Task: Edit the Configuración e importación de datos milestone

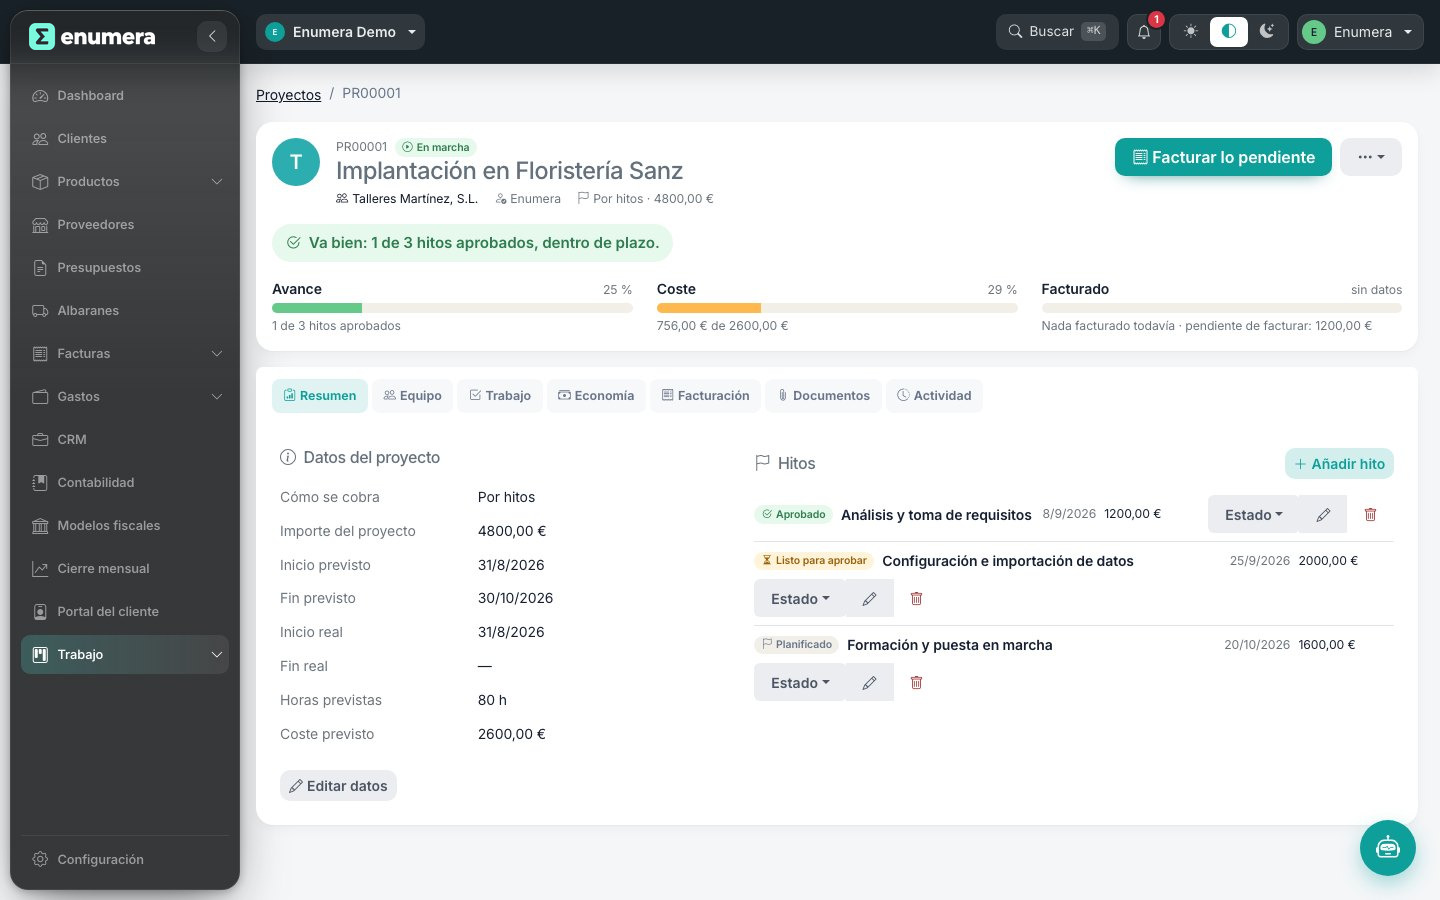Action: coord(869,599)
